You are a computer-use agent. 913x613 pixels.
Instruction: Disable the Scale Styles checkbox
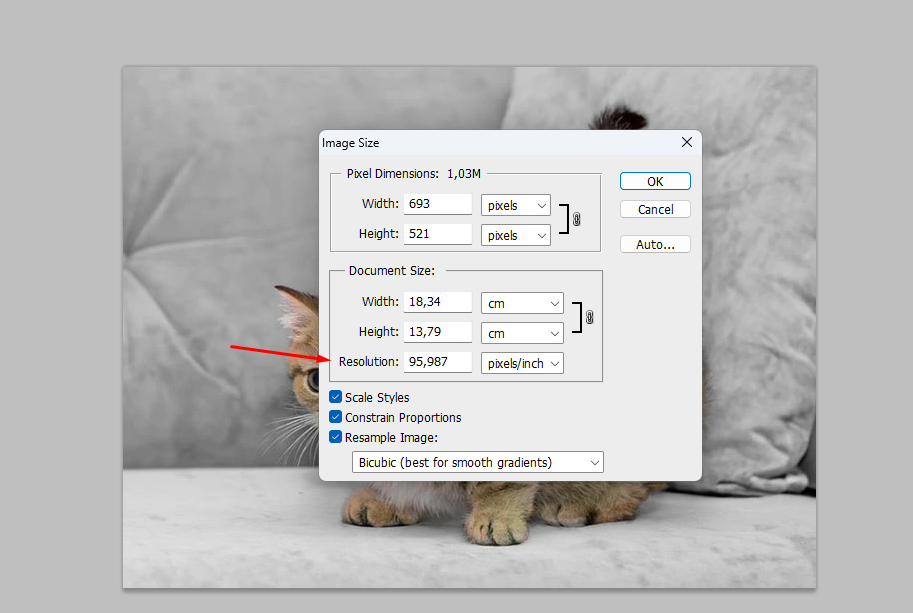point(336,397)
